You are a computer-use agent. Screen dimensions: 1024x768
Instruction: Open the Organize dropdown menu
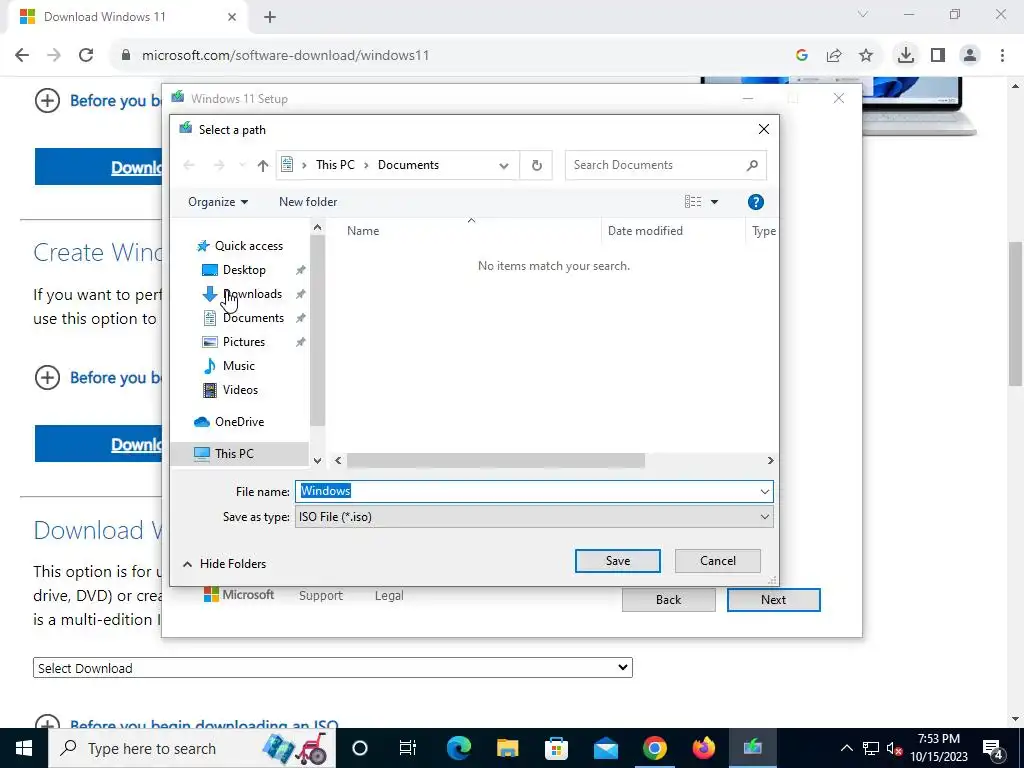217,202
